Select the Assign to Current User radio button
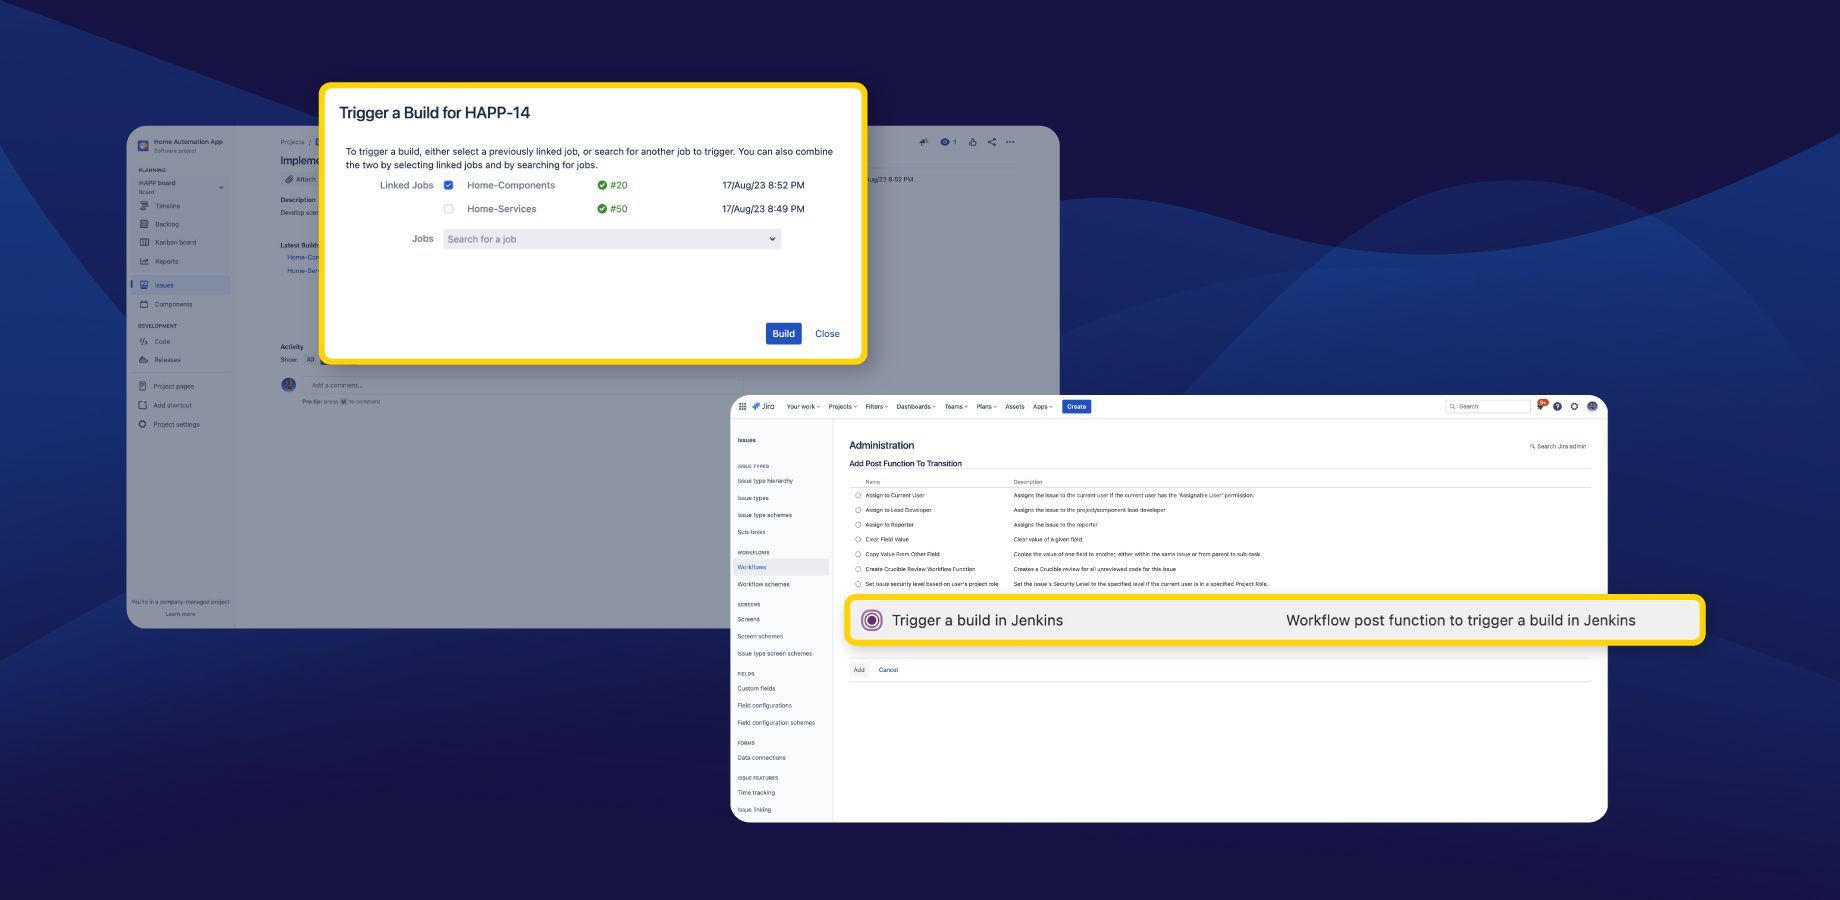Image resolution: width=1840 pixels, height=900 pixels. coord(858,495)
